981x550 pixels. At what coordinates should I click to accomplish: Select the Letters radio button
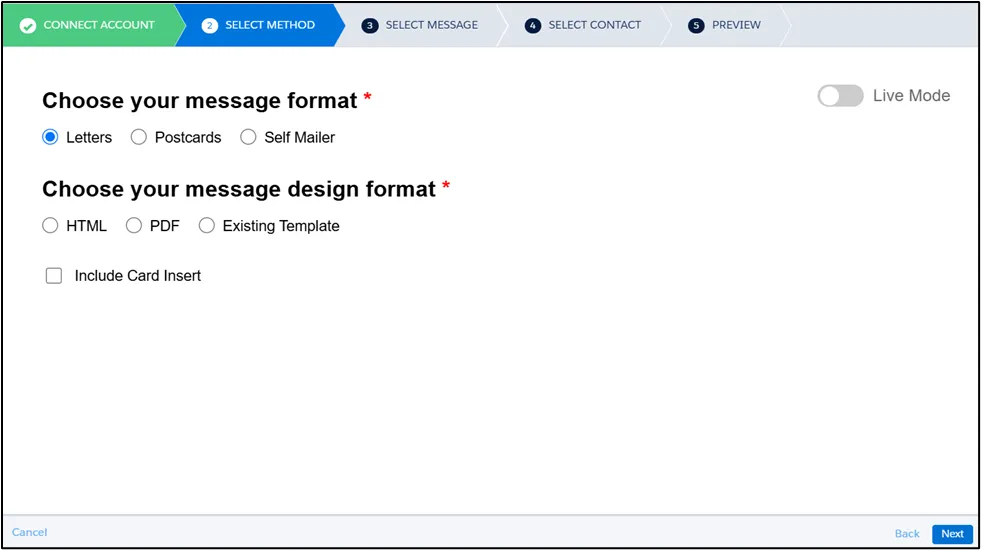click(x=50, y=137)
